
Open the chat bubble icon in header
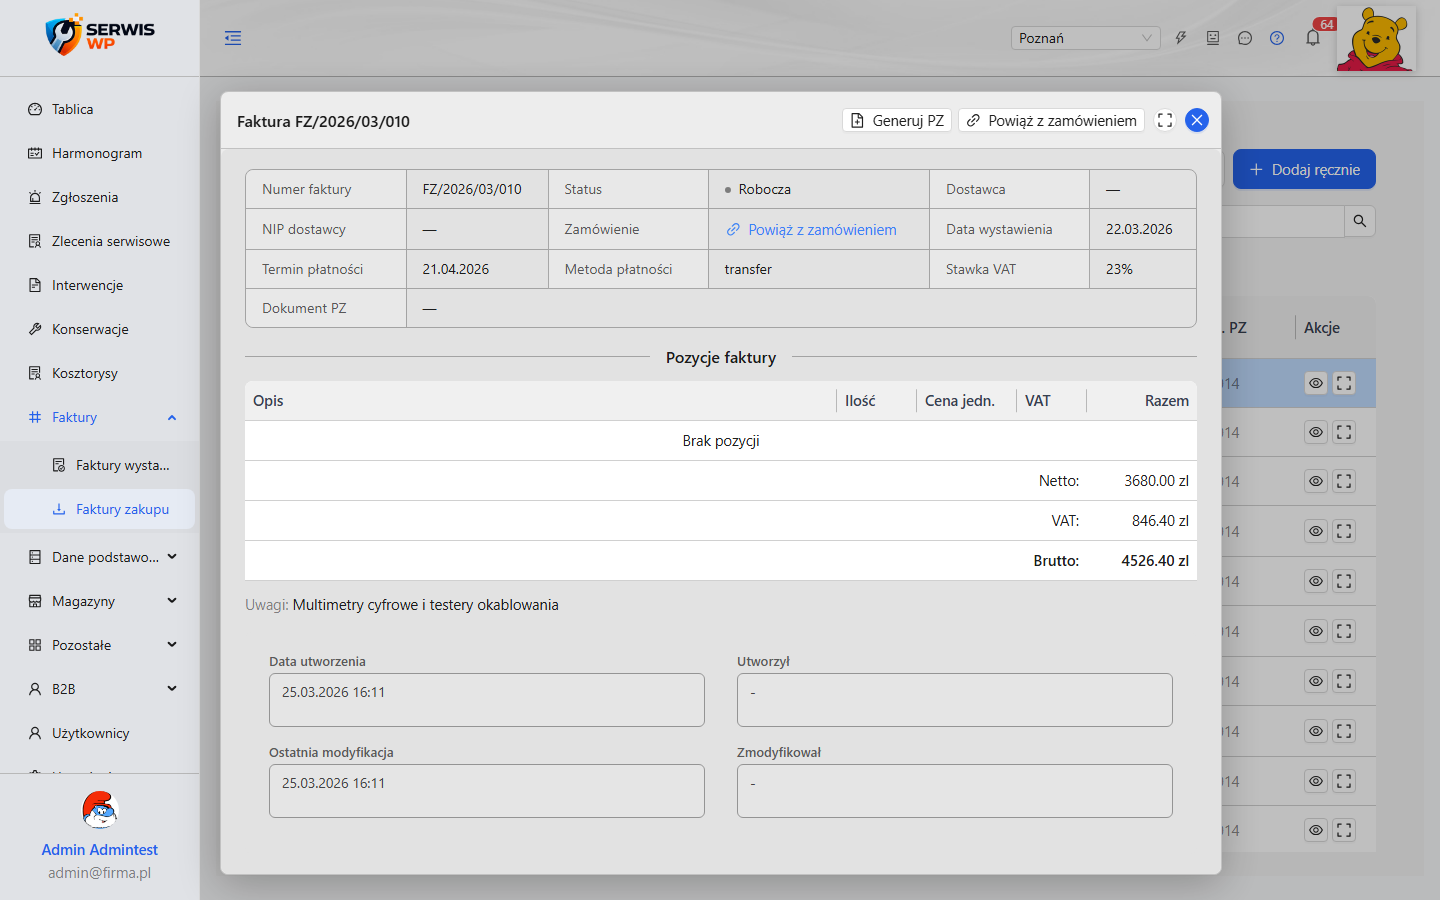tap(1245, 38)
